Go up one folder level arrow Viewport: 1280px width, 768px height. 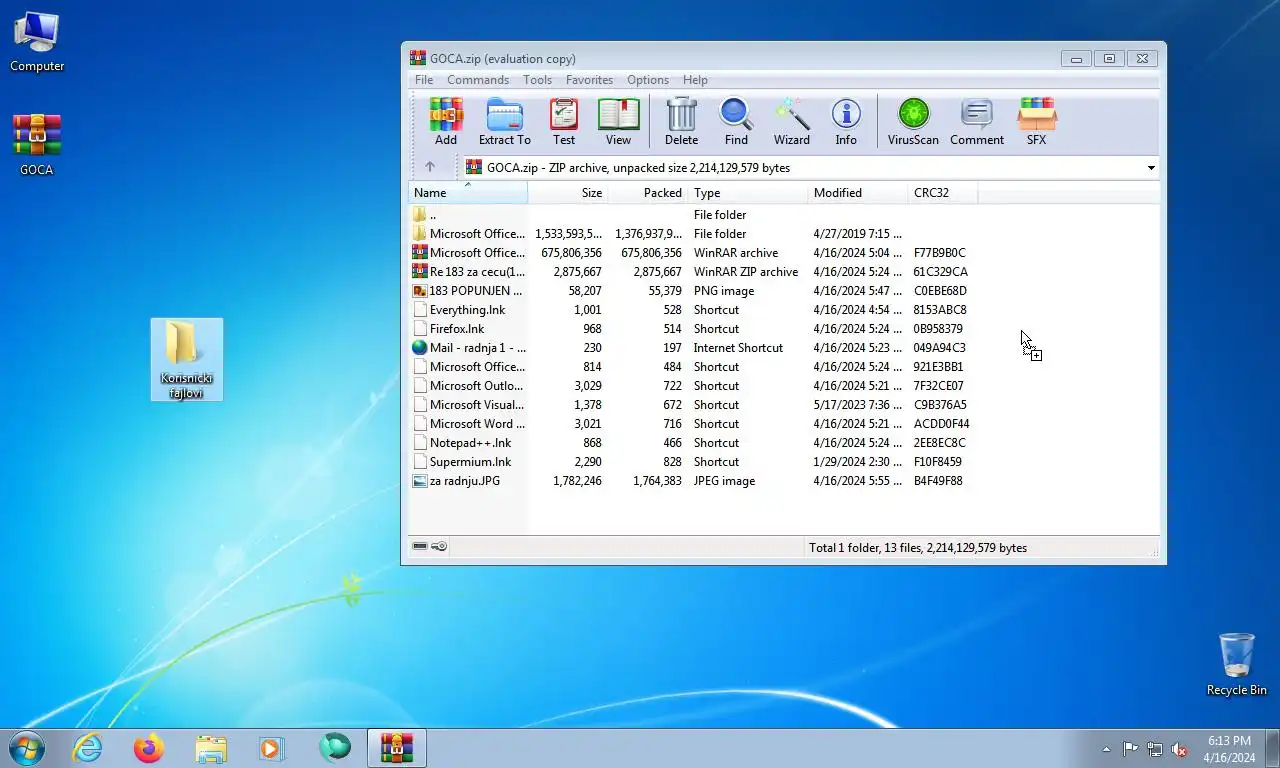[x=430, y=167]
